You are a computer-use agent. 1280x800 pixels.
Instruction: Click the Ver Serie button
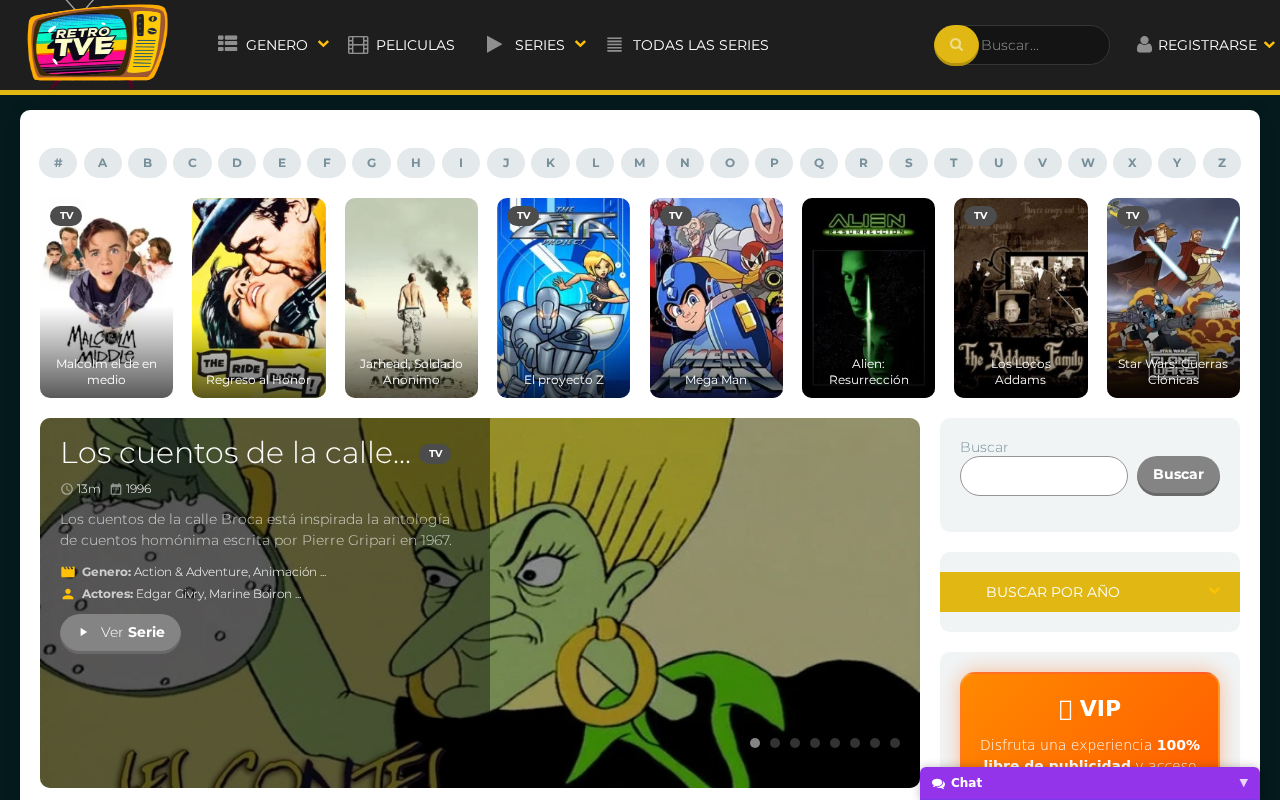click(x=120, y=632)
